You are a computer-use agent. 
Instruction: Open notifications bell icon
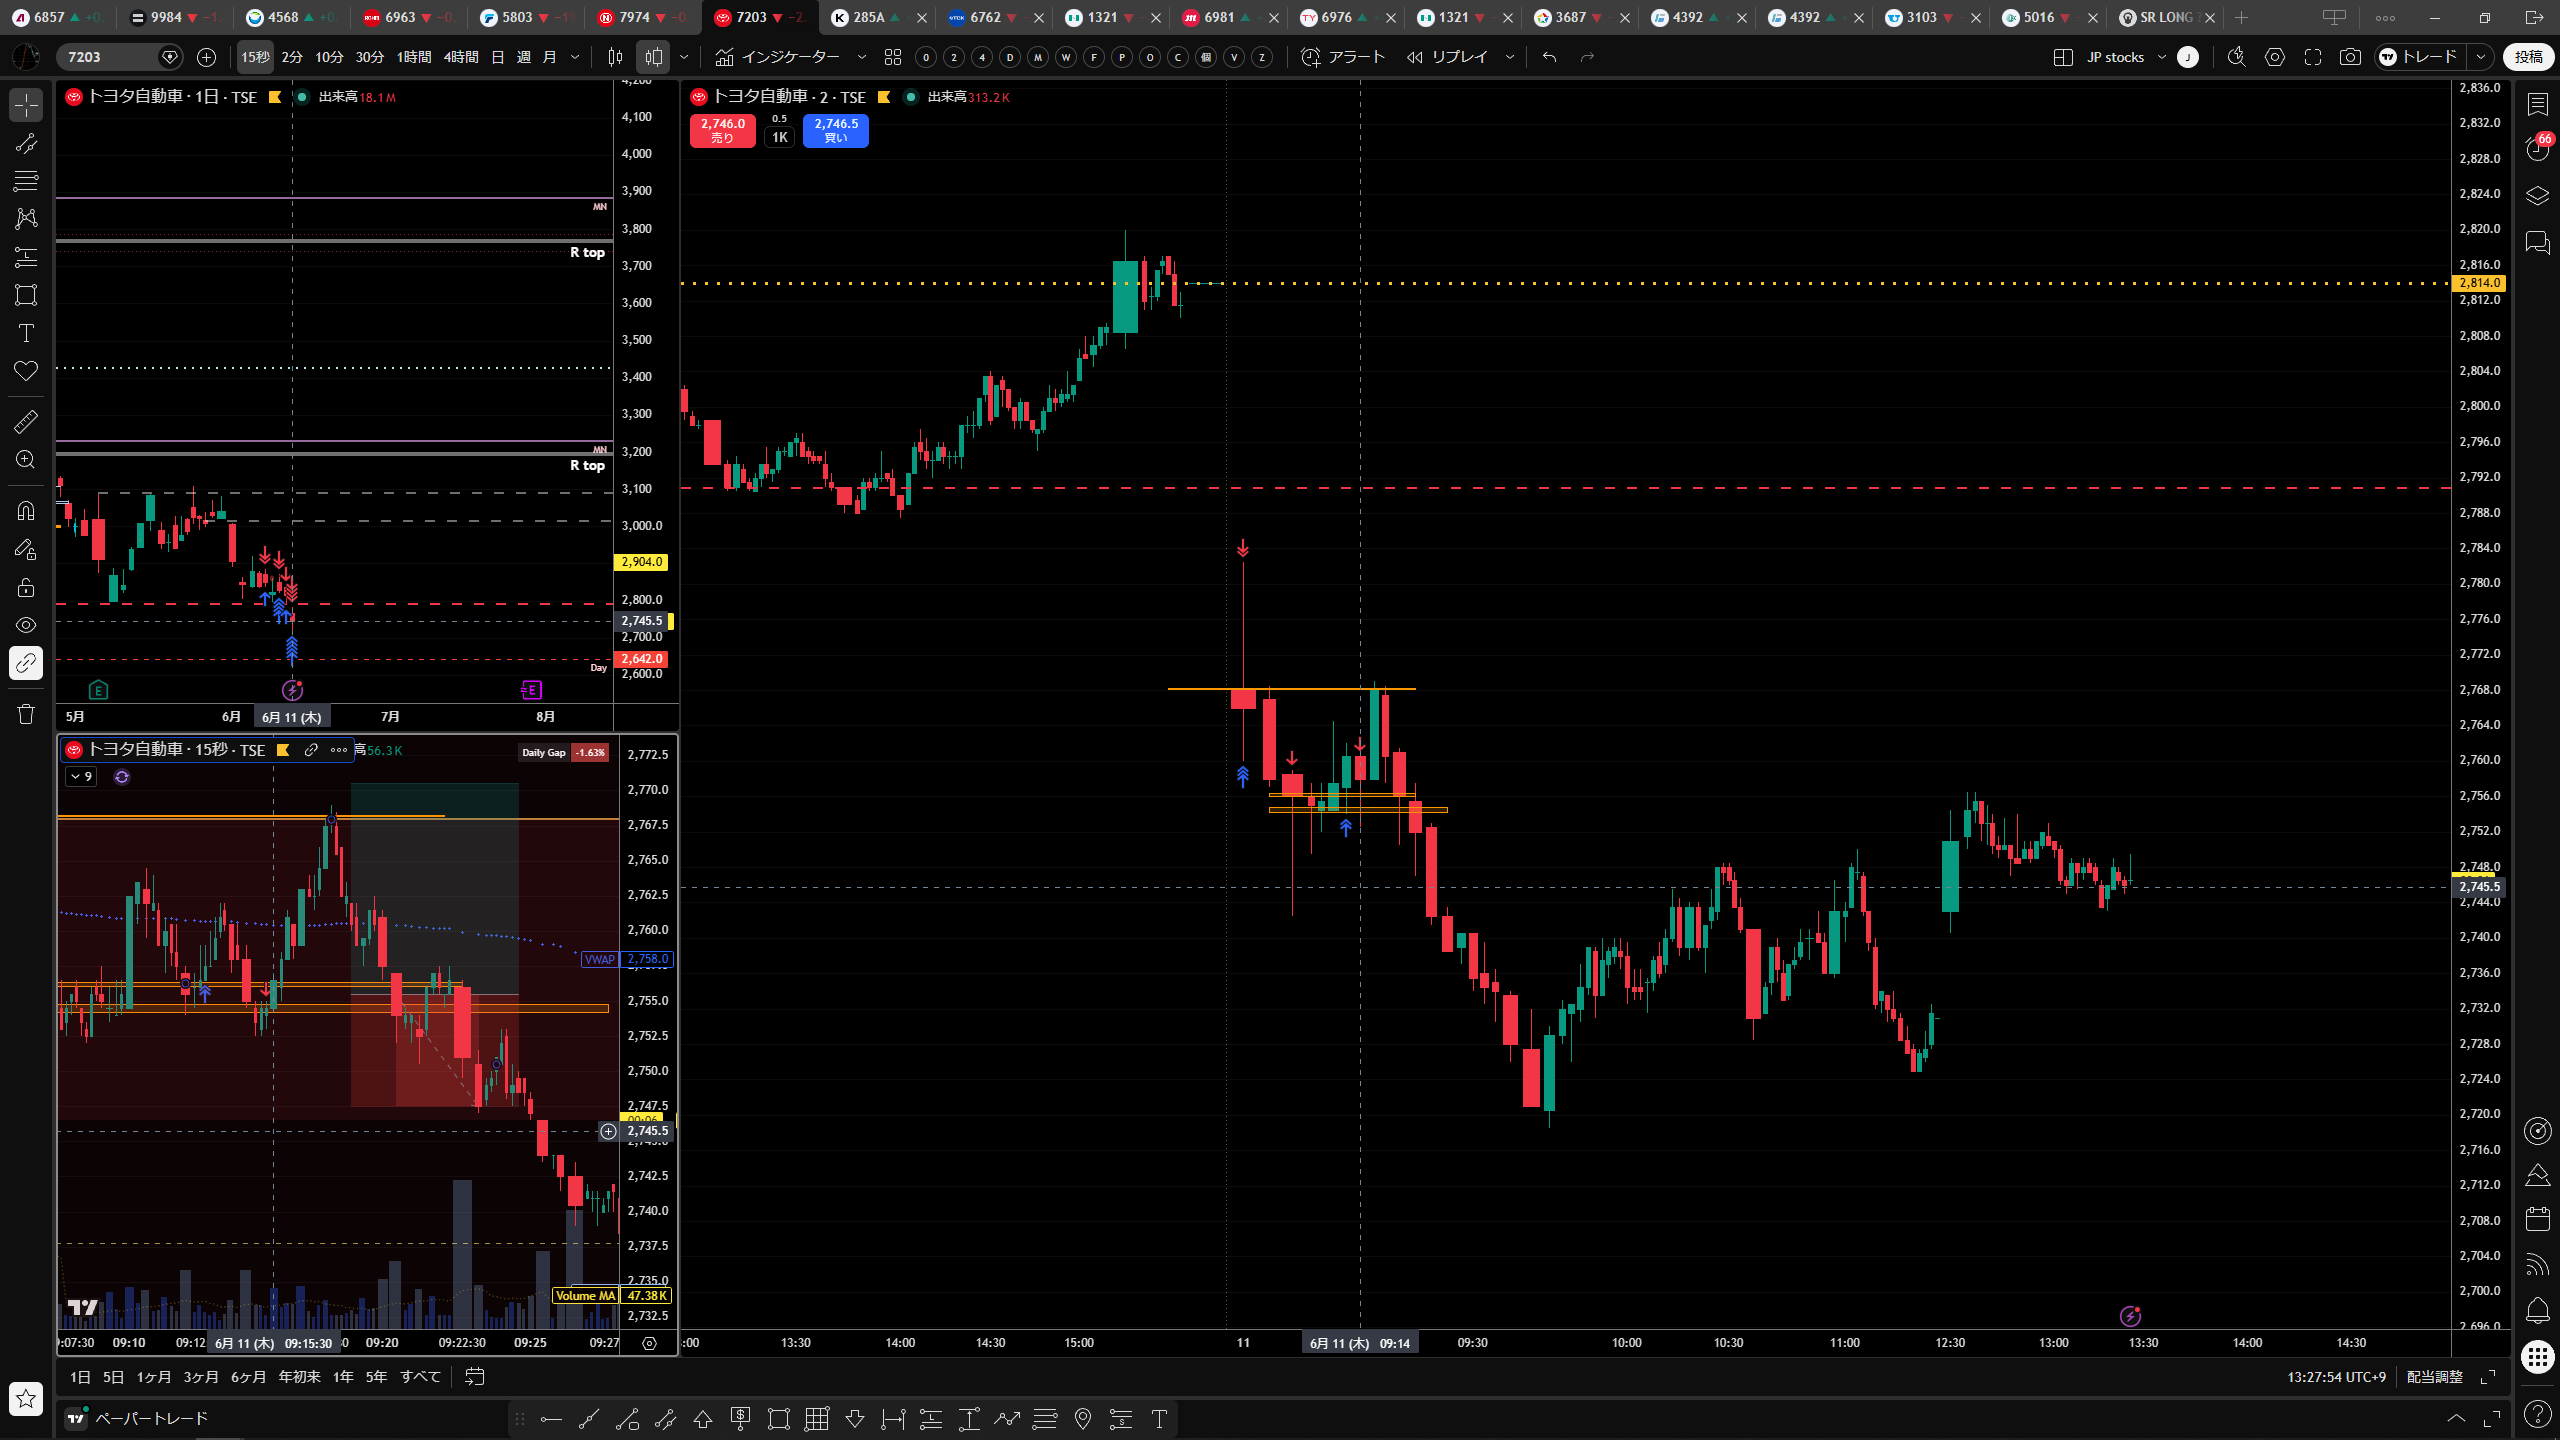tap(2538, 1310)
